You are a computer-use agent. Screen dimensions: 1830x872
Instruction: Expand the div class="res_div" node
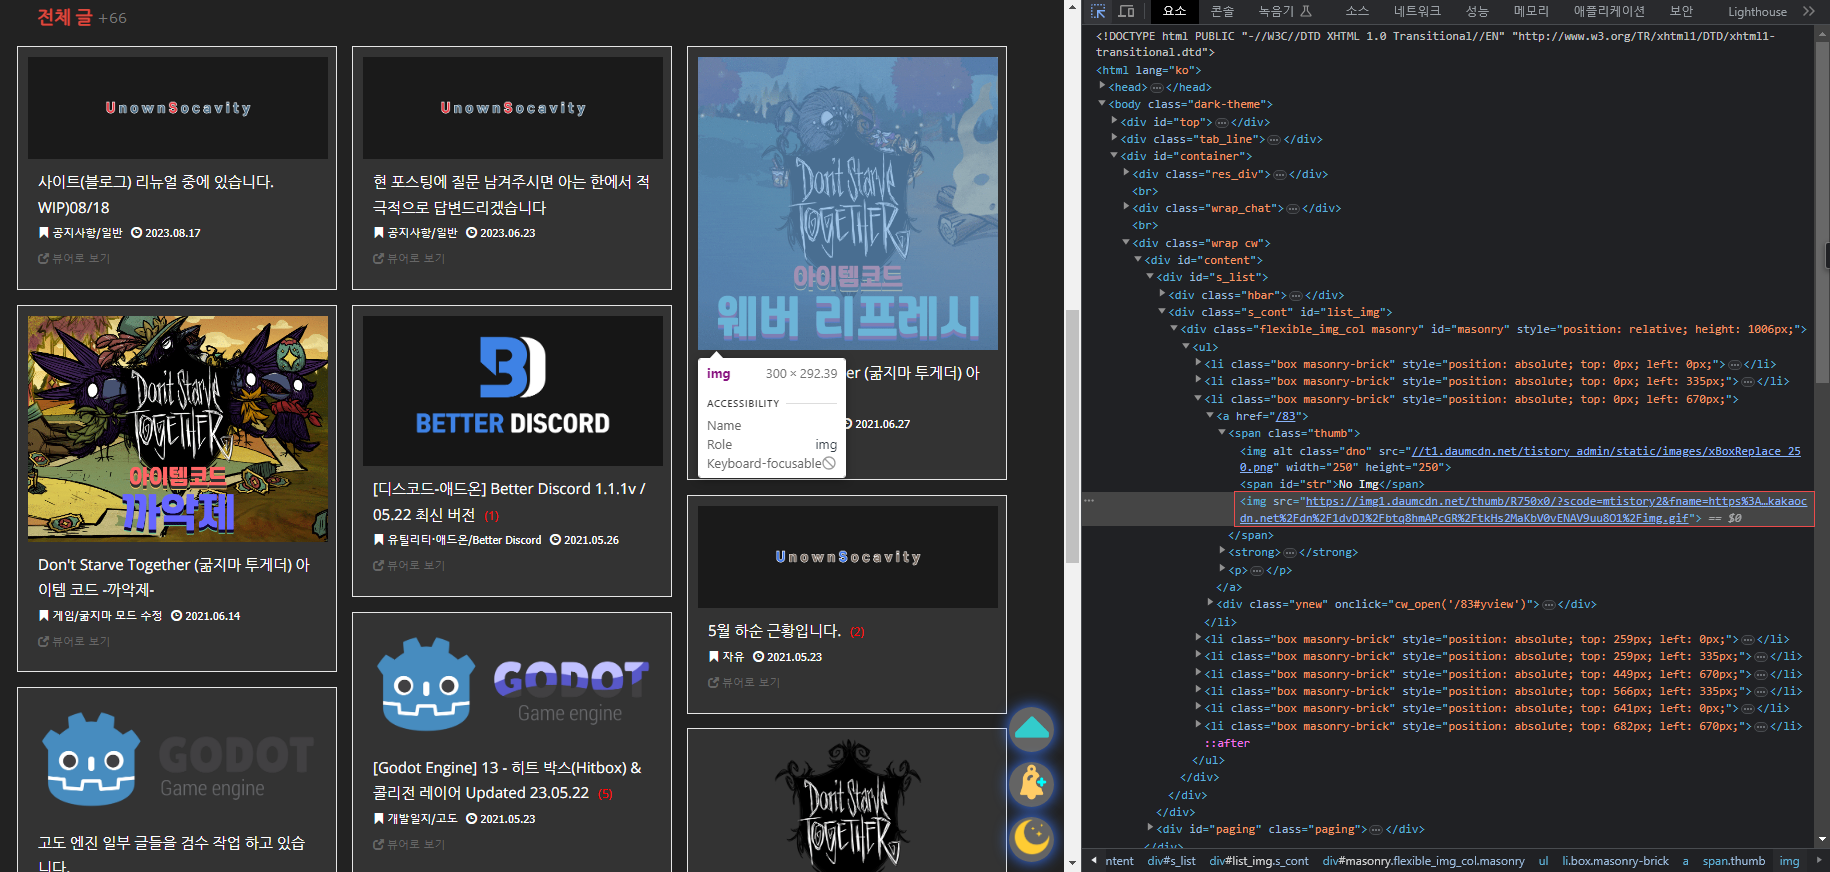(x=1126, y=173)
